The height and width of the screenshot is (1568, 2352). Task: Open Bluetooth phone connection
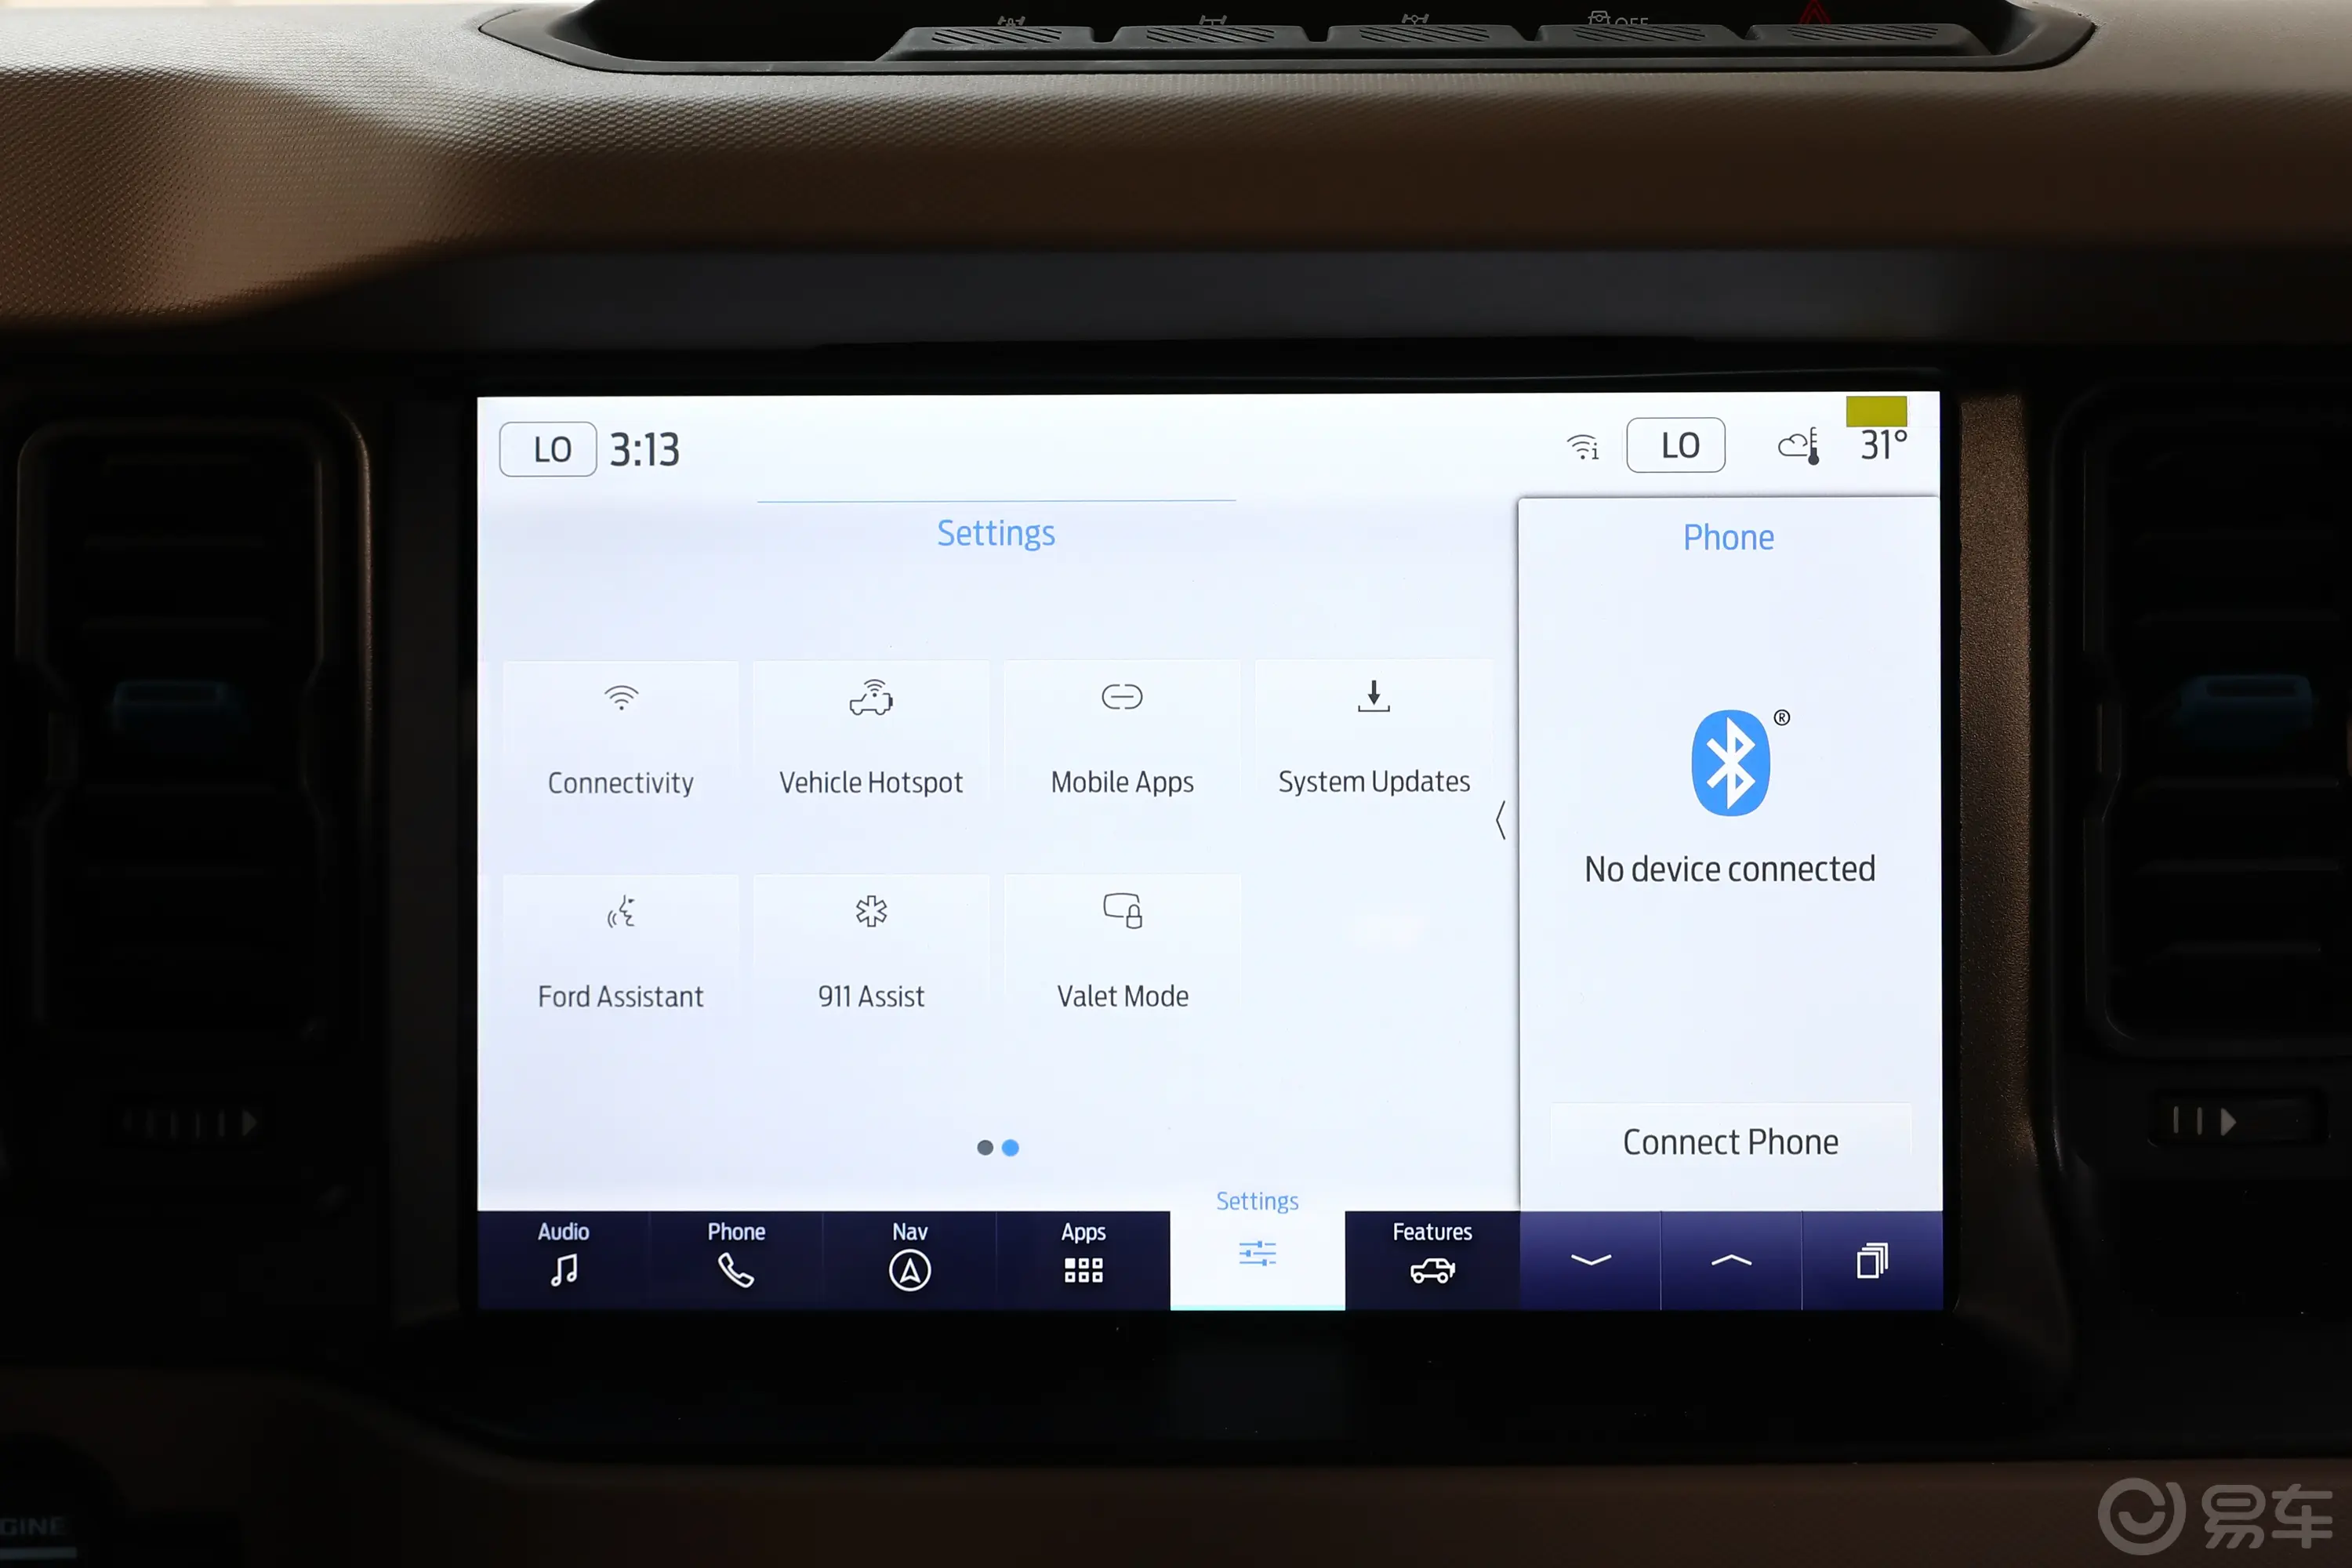[1727, 1141]
